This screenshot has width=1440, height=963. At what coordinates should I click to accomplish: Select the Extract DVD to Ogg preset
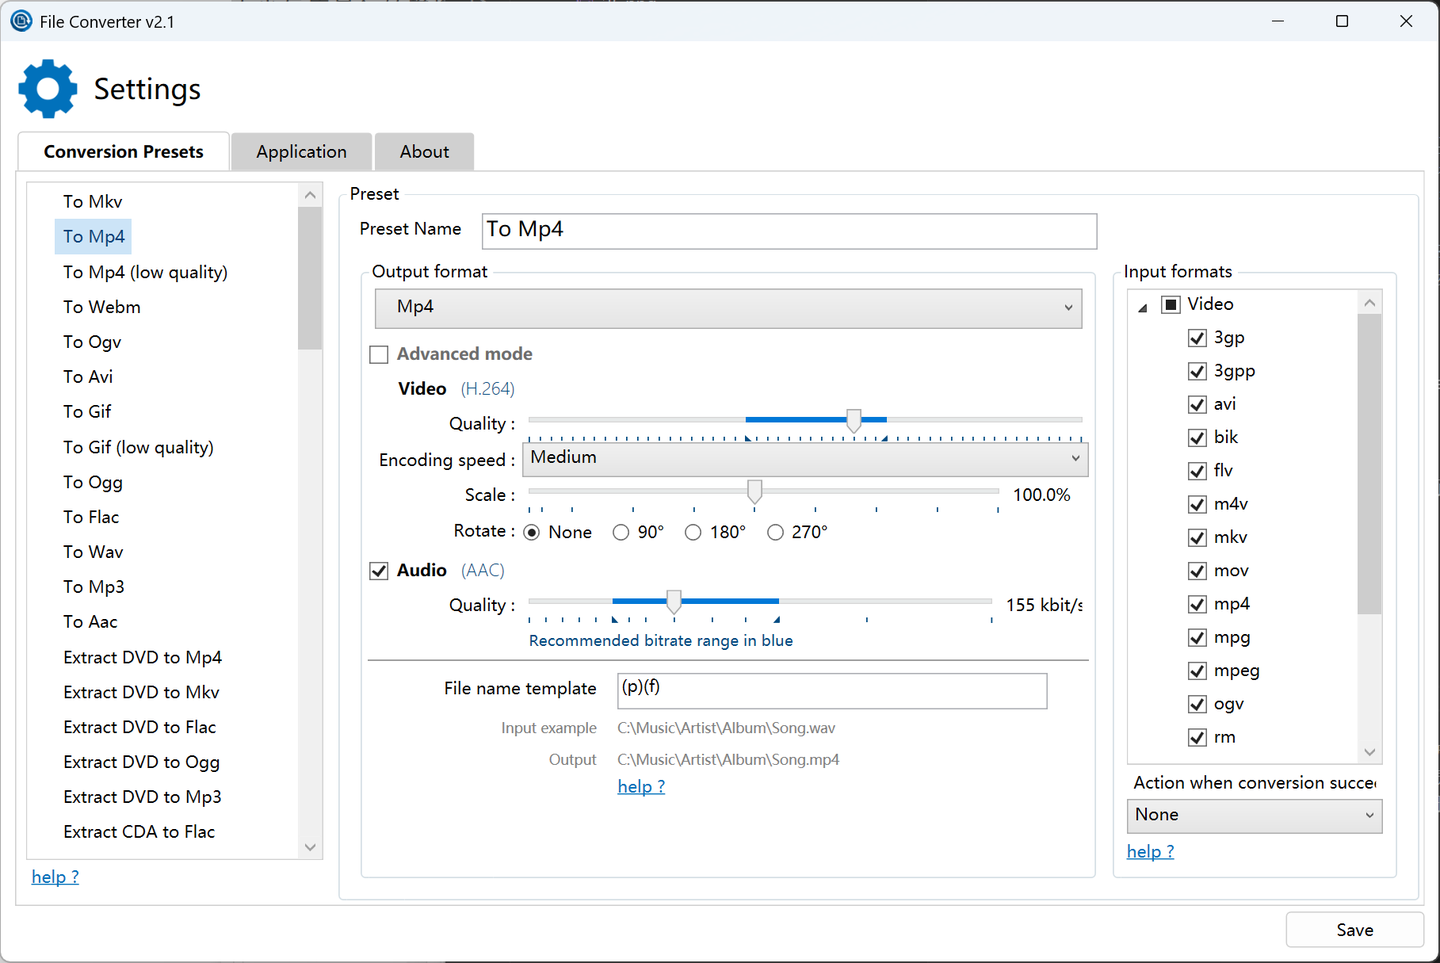click(x=142, y=762)
